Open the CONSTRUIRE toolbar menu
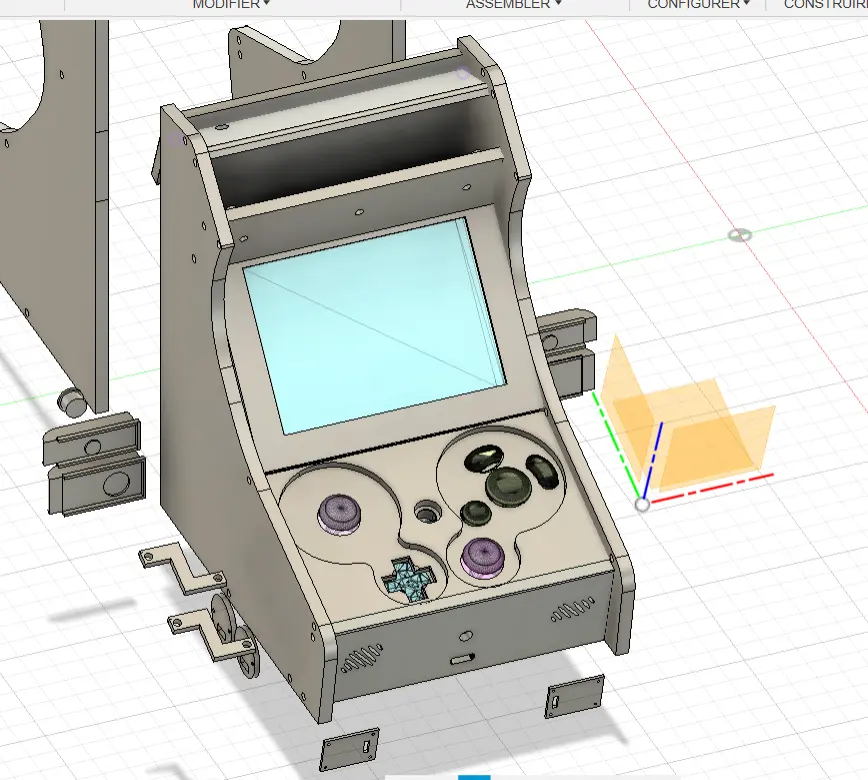Viewport: 868px width, 780px height. (825, 4)
